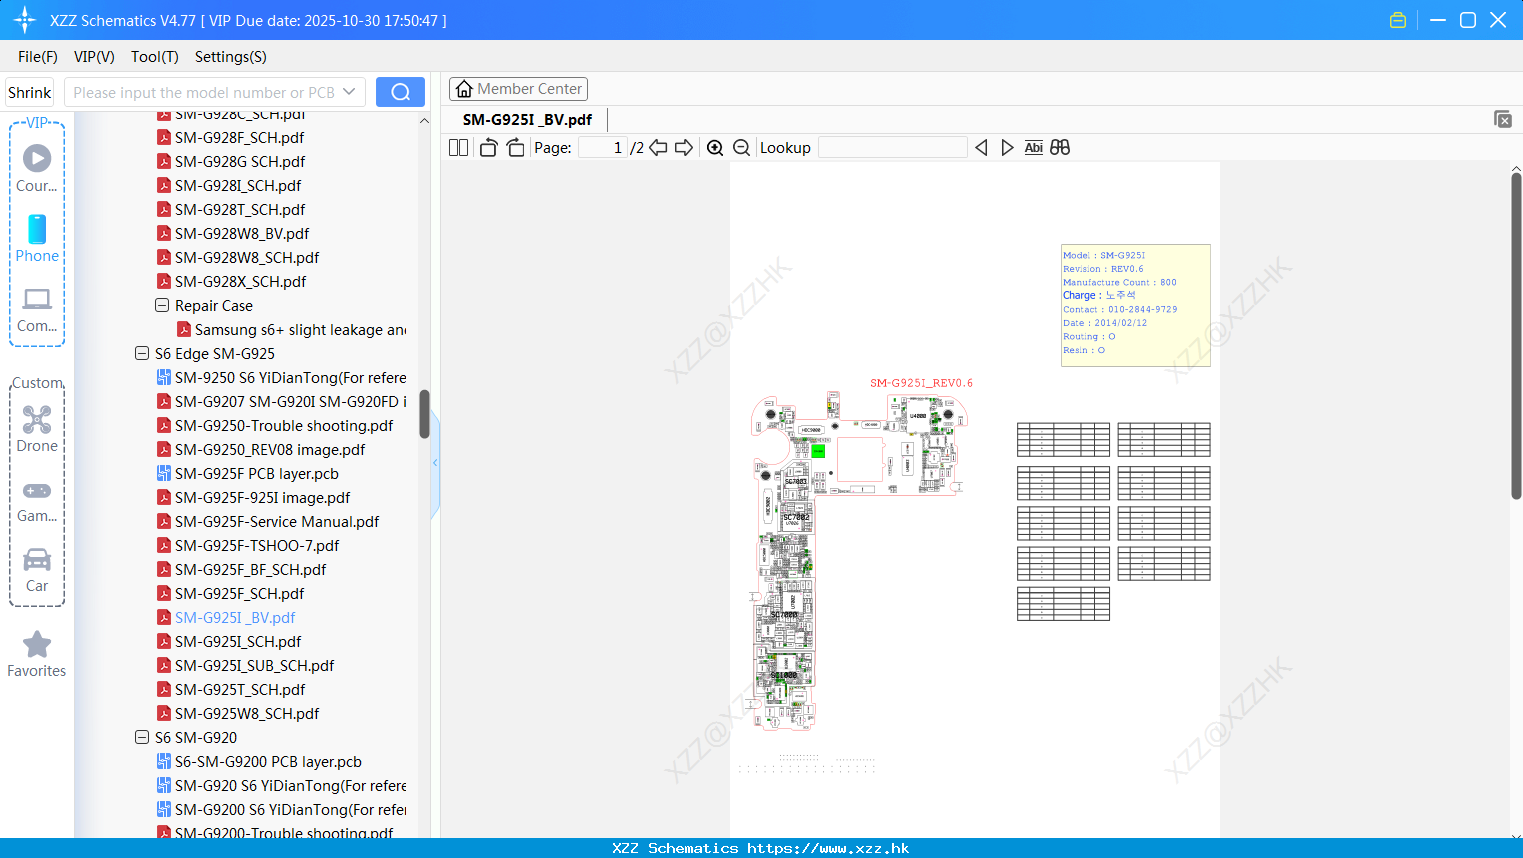
Task: Open the Drone category
Action: click(x=37, y=429)
